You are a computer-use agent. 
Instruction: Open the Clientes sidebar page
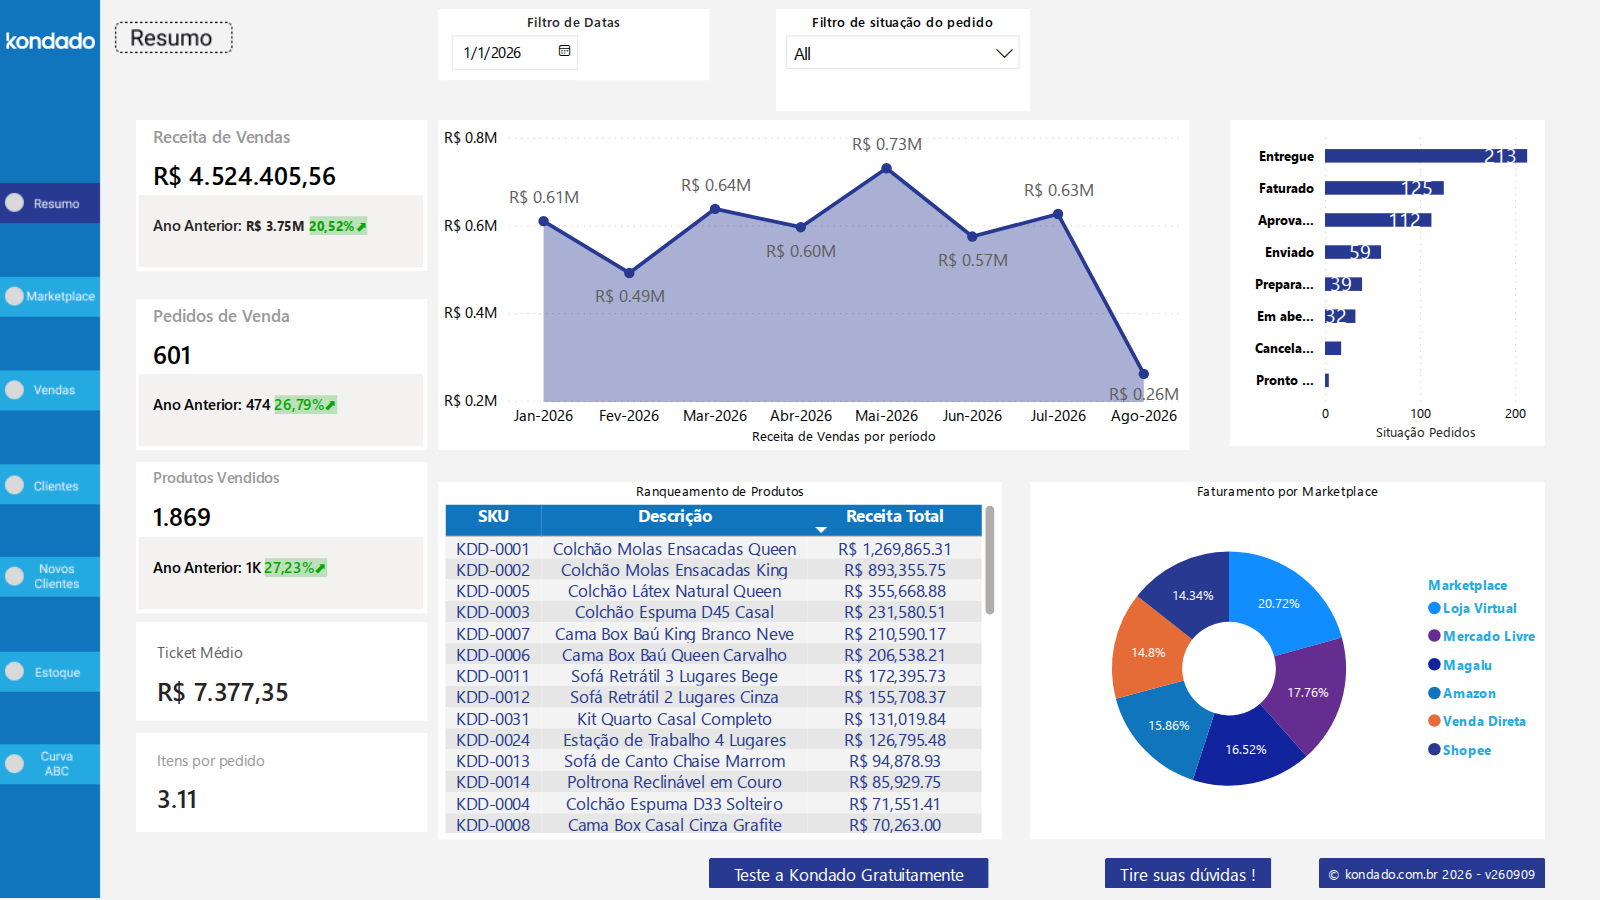coord(50,485)
